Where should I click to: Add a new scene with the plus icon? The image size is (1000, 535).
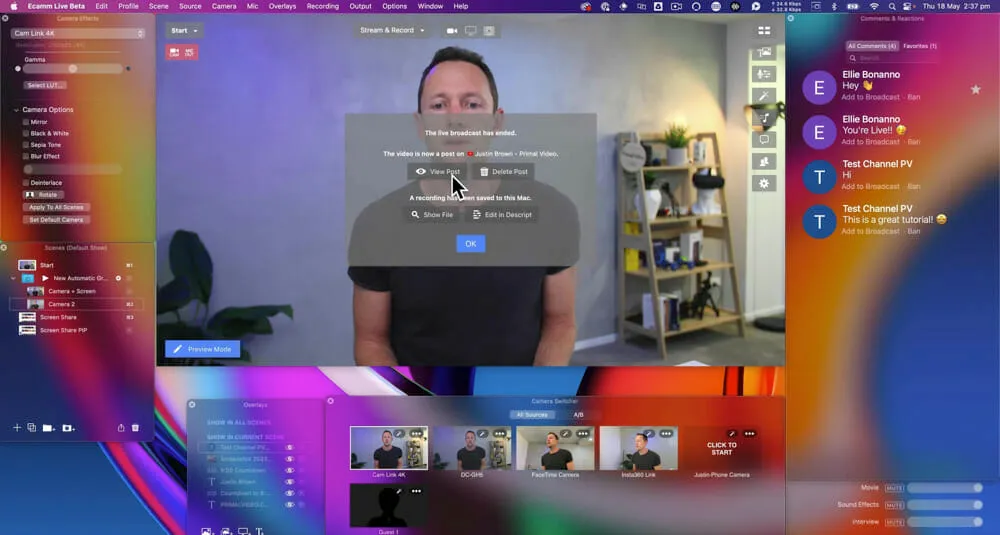[17, 428]
